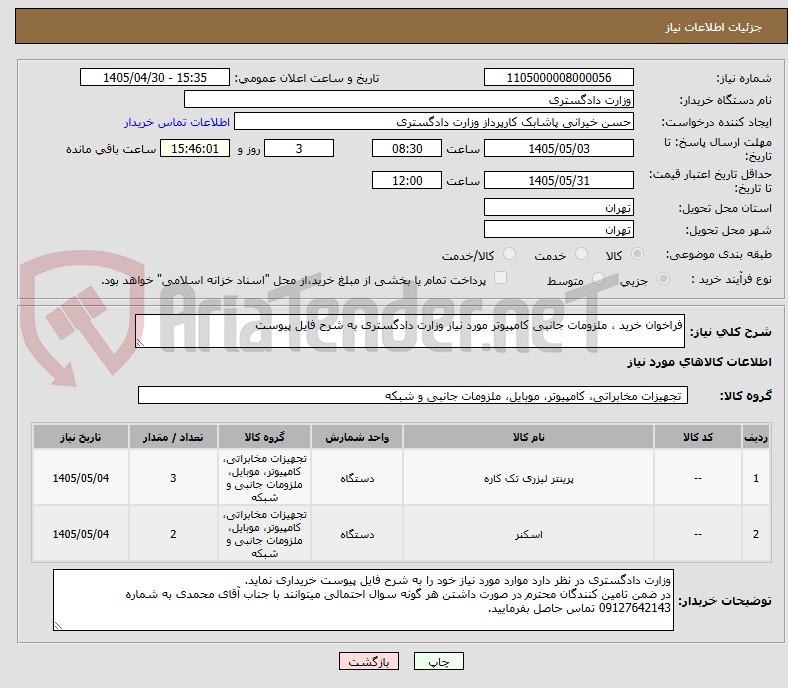
Task: Click the resize handle of the description textarea
Action: pos(140,343)
